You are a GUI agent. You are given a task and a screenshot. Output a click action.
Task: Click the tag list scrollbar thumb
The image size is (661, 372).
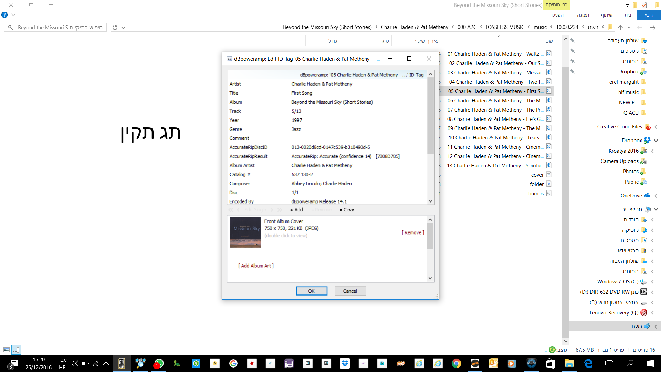click(430, 116)
